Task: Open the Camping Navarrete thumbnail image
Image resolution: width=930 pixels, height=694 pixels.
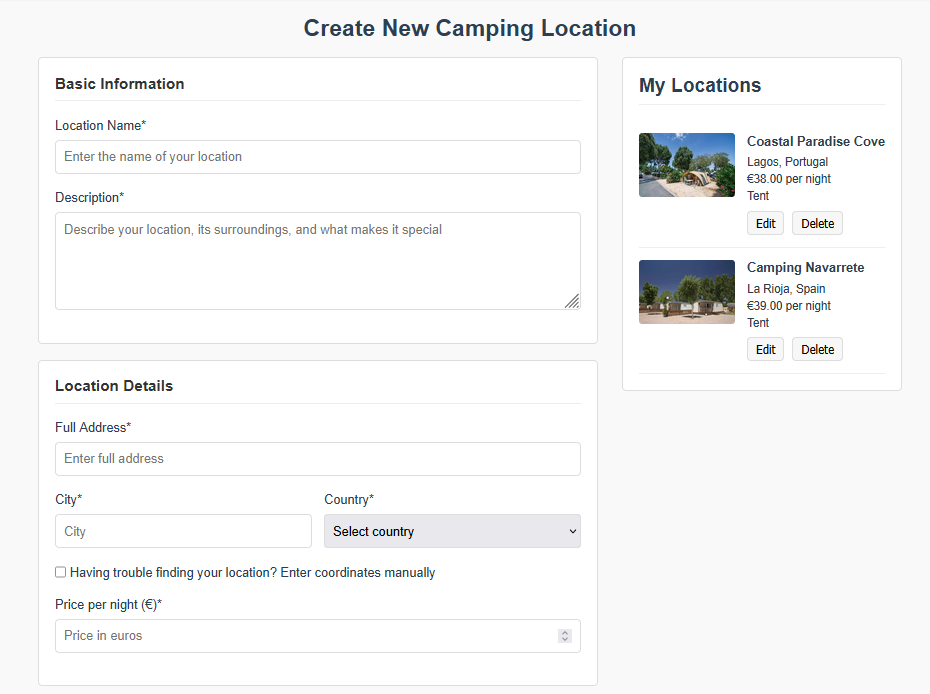Action: click(687, 292)
